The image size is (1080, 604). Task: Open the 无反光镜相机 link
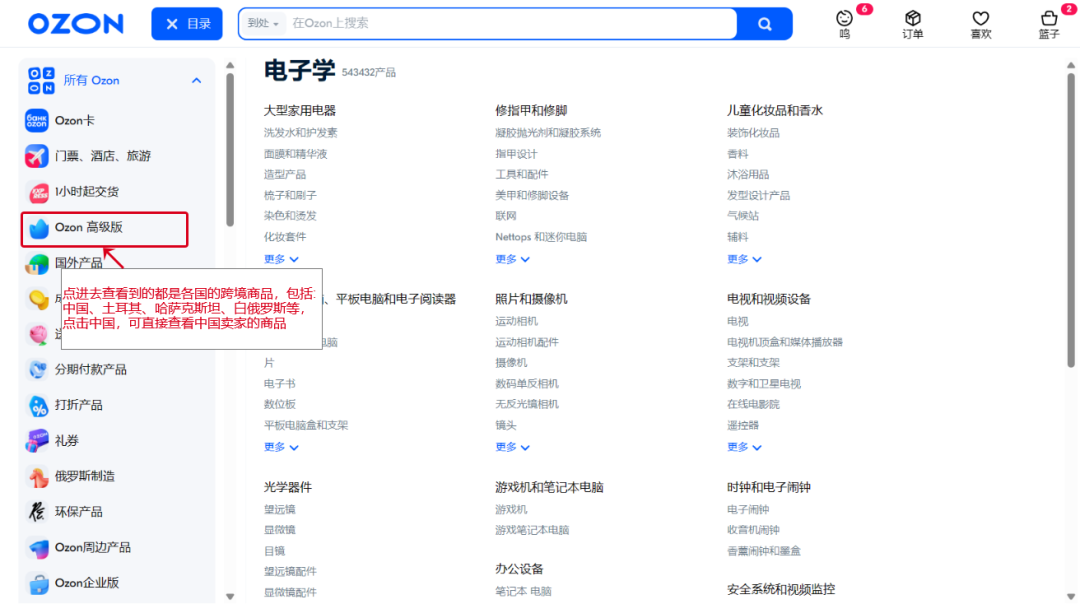coord(527,404)
